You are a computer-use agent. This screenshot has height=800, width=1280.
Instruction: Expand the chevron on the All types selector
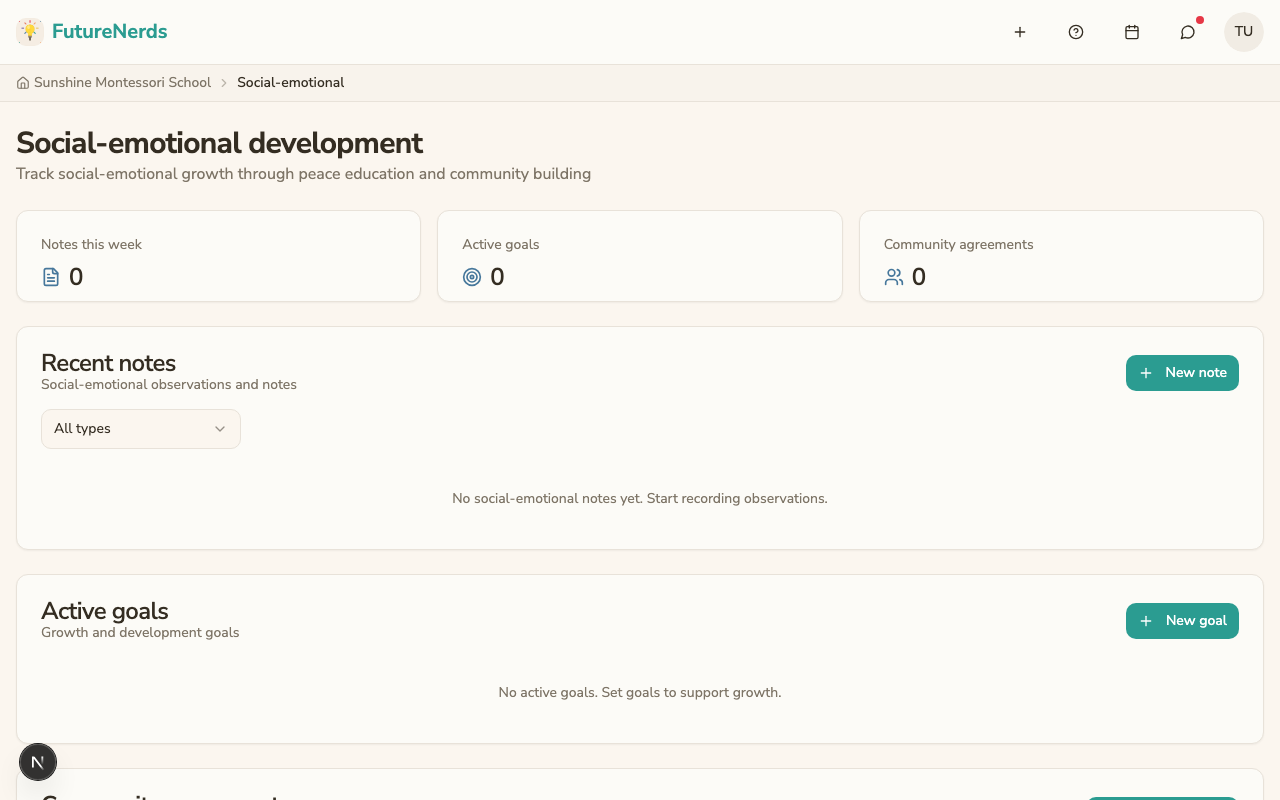[x=220, y=428]
